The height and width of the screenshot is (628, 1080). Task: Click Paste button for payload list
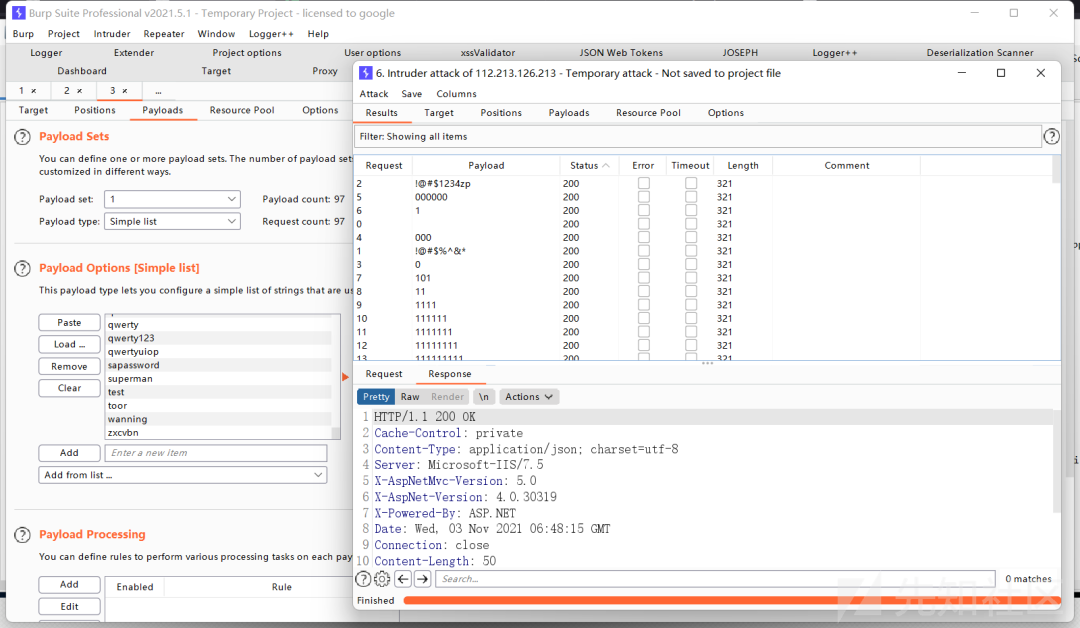click(69, 322)
